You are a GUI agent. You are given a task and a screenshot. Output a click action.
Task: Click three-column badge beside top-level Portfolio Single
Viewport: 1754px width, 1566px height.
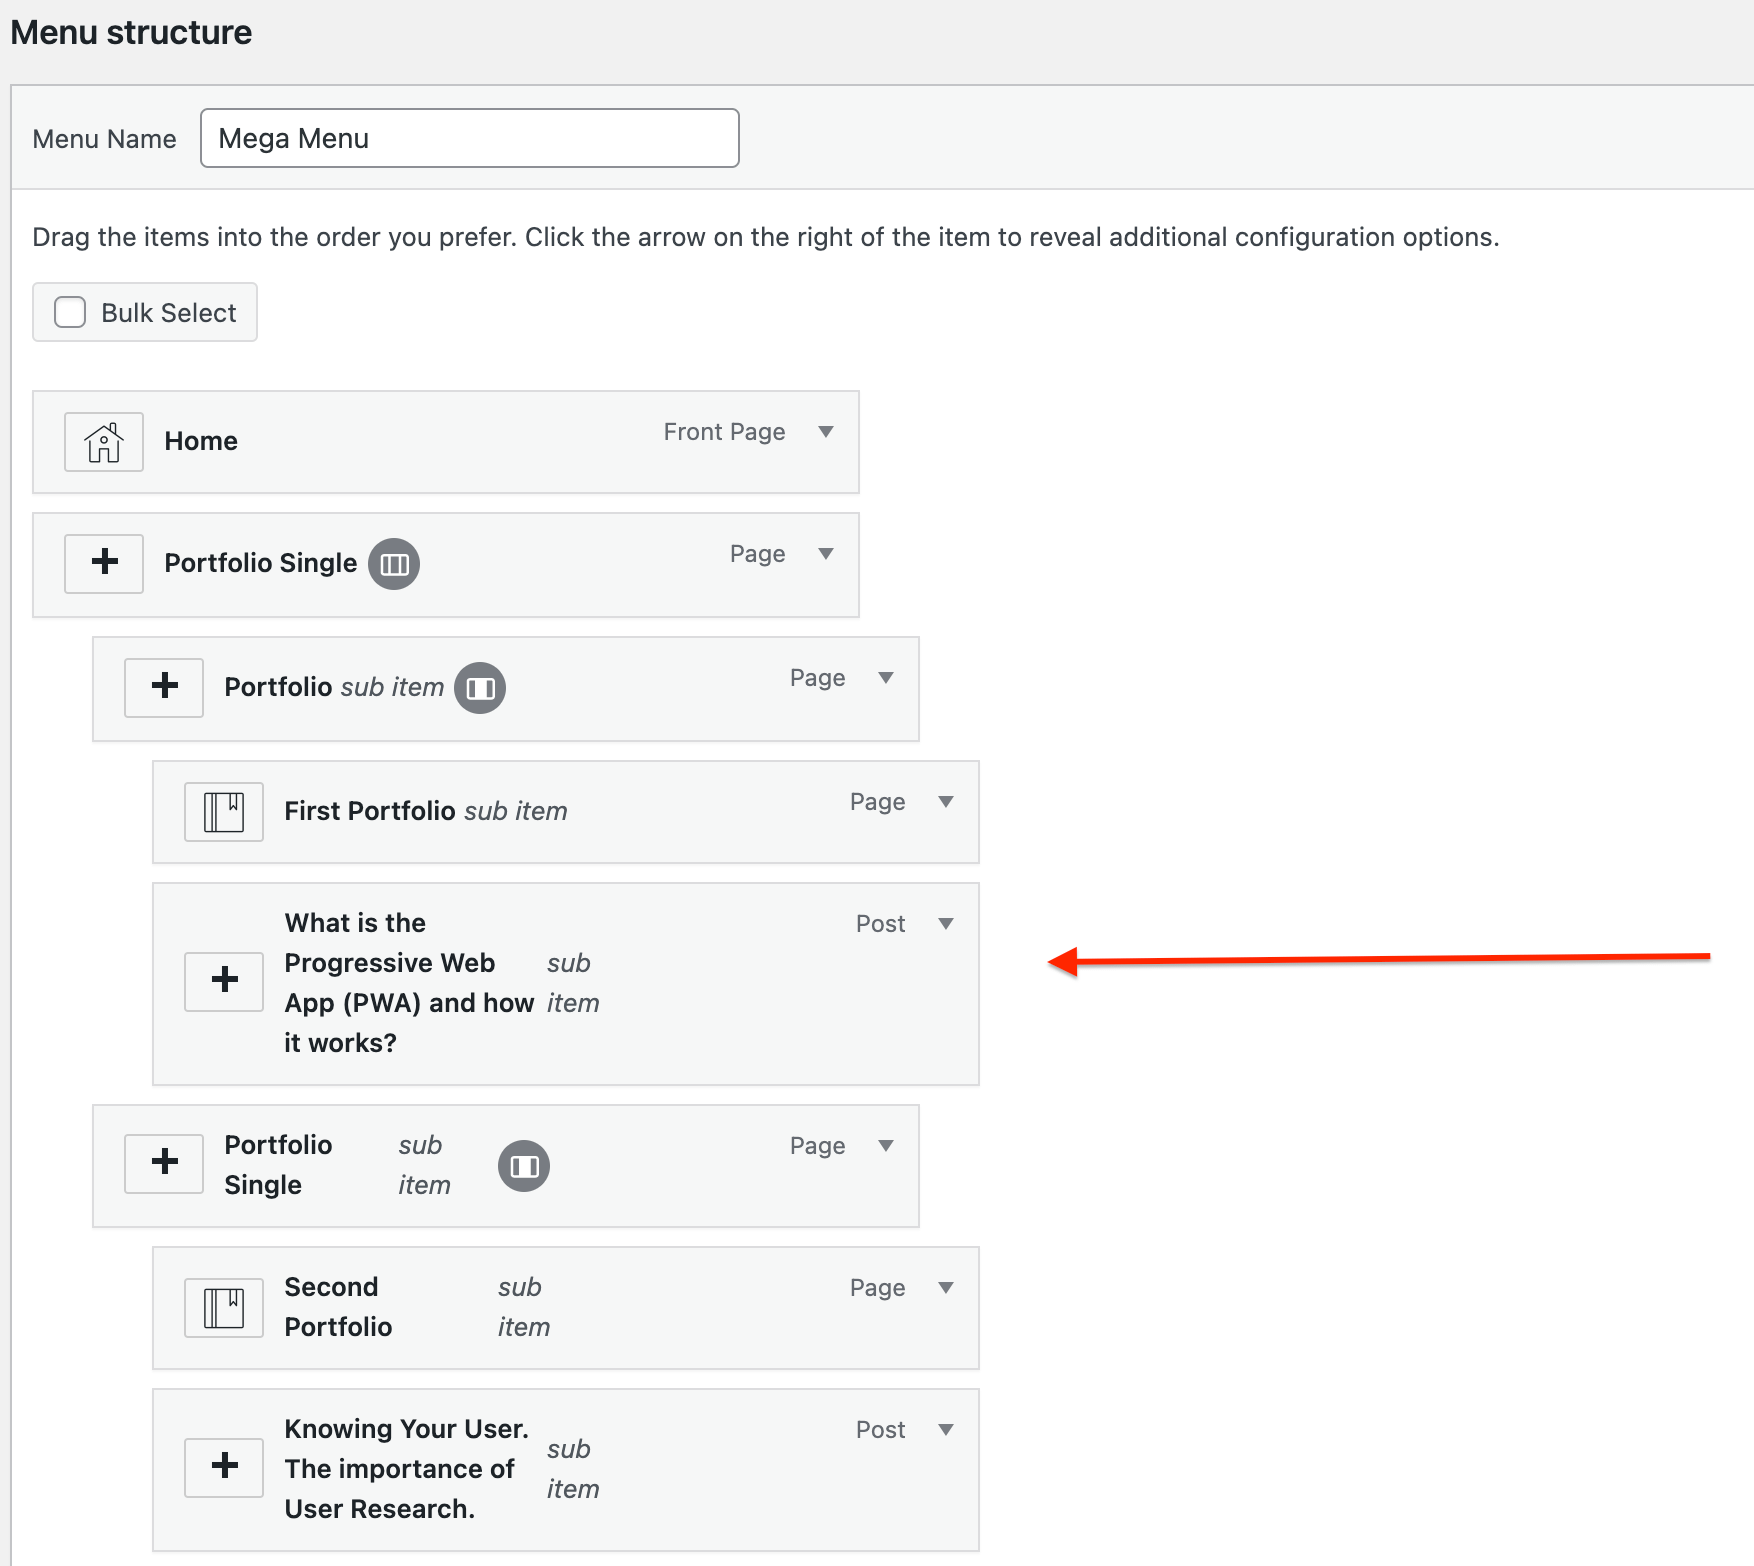point(394,564)
